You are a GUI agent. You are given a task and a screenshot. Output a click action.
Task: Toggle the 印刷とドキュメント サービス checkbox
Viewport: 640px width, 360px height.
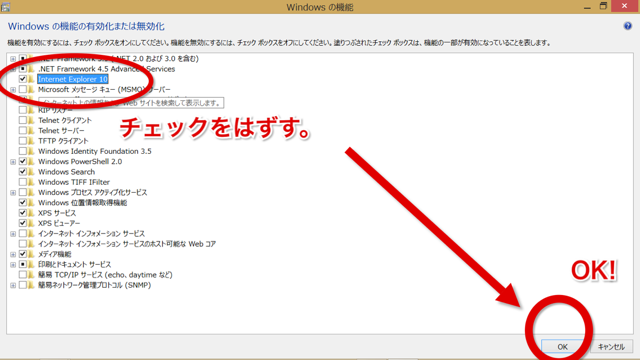click(23, 264)
